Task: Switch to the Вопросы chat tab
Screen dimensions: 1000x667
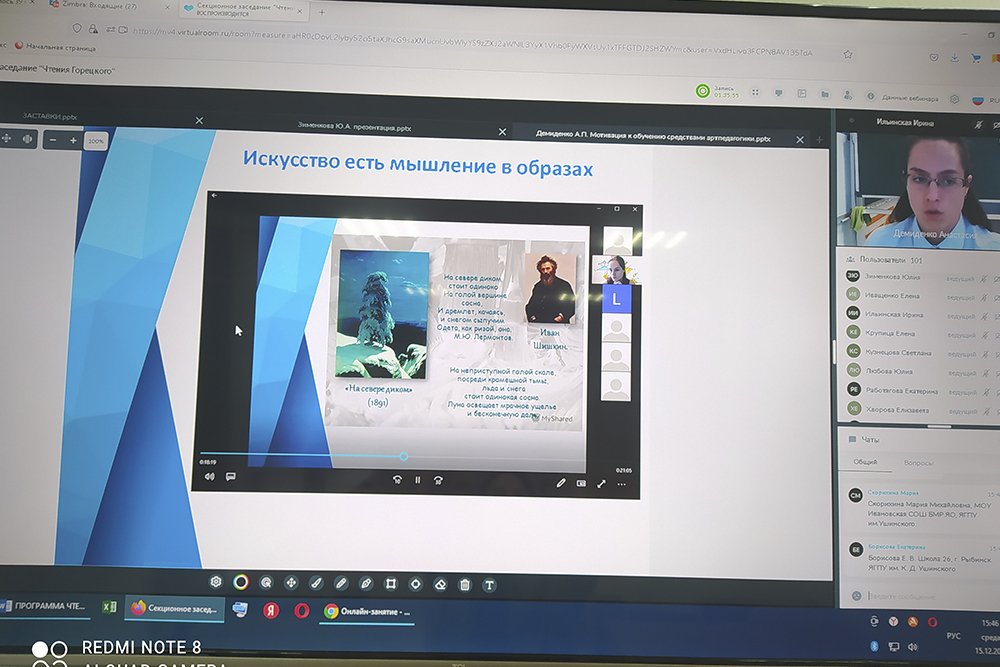Action: pyautogui.click(x=918, y=462)
